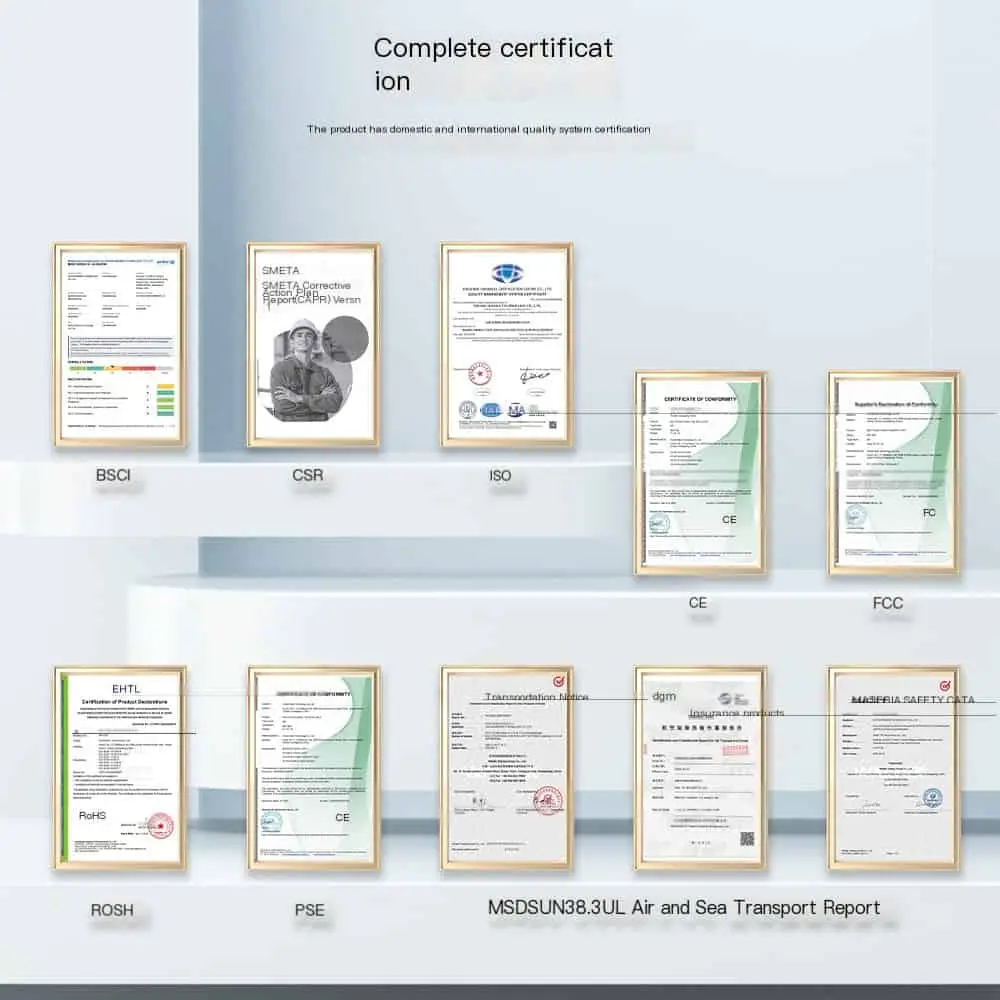Open the SMETA report certificate with worker photo
The image size is (1000, 1000).
(x=313, y=344)
